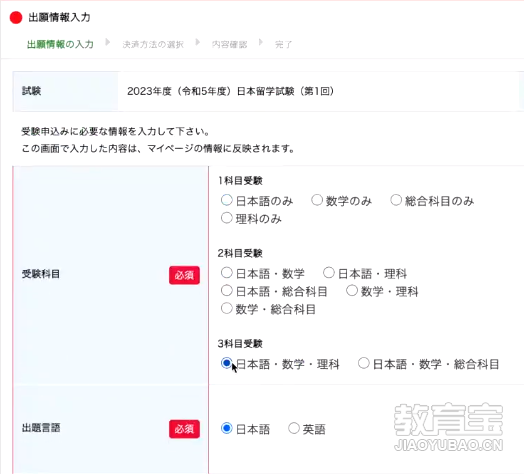Image resolution: width=524 pixels, height=474 pixels.
Task: Click the 出願情報入力 page title
Action: tap(59, 17)
